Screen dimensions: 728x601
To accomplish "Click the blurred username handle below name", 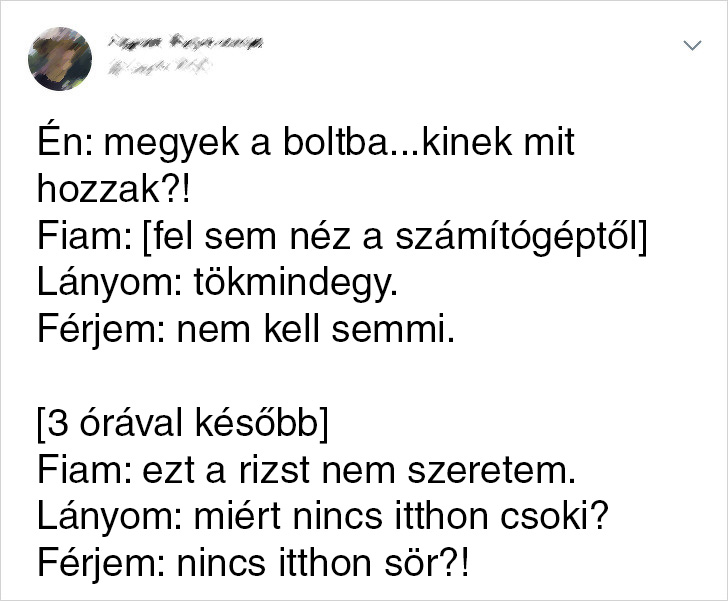I will click(159, 67).
